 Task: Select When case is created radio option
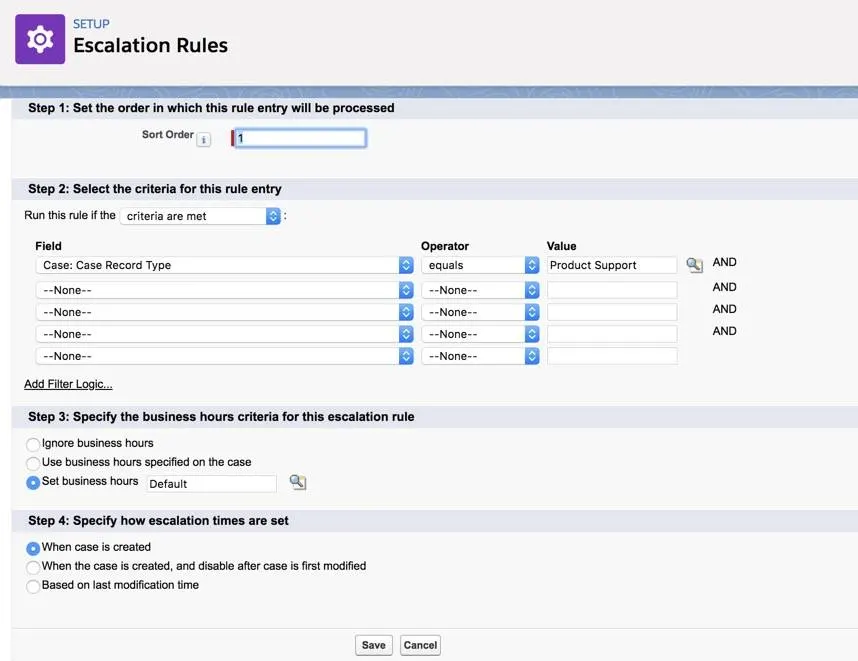(33, 548)
